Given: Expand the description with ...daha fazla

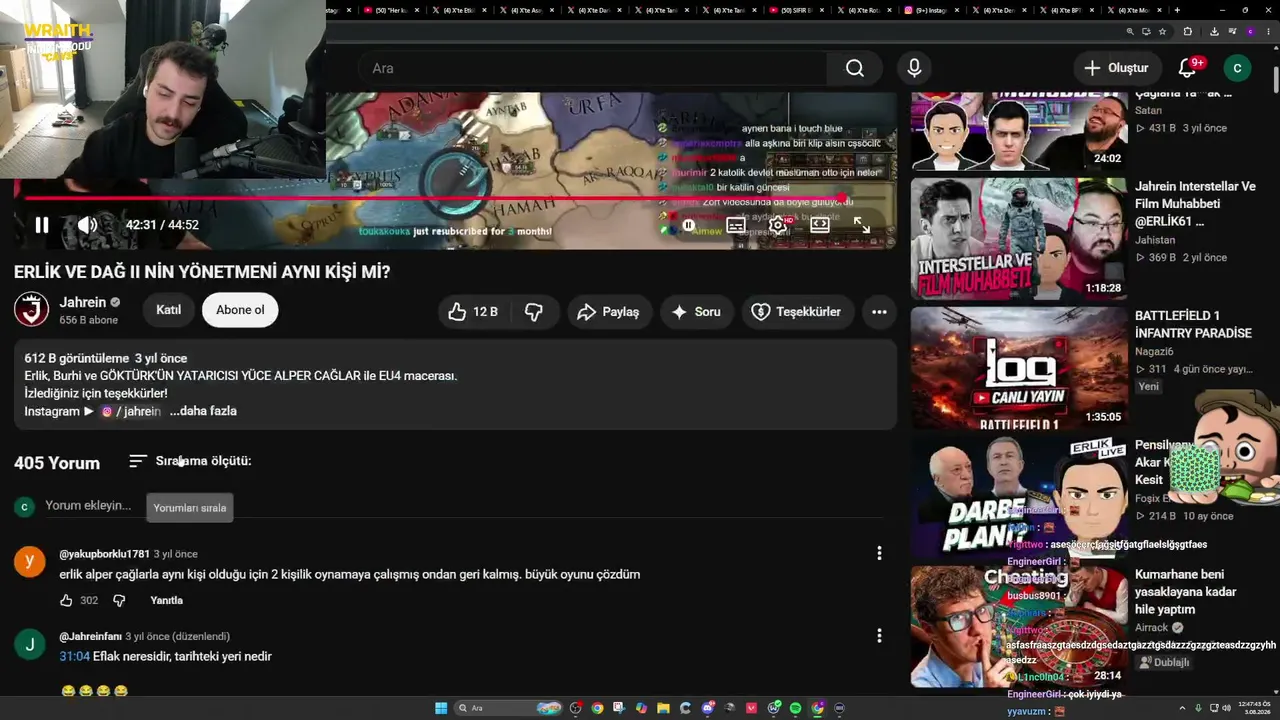Looking at the screenshot, I should tap(203, 411).
